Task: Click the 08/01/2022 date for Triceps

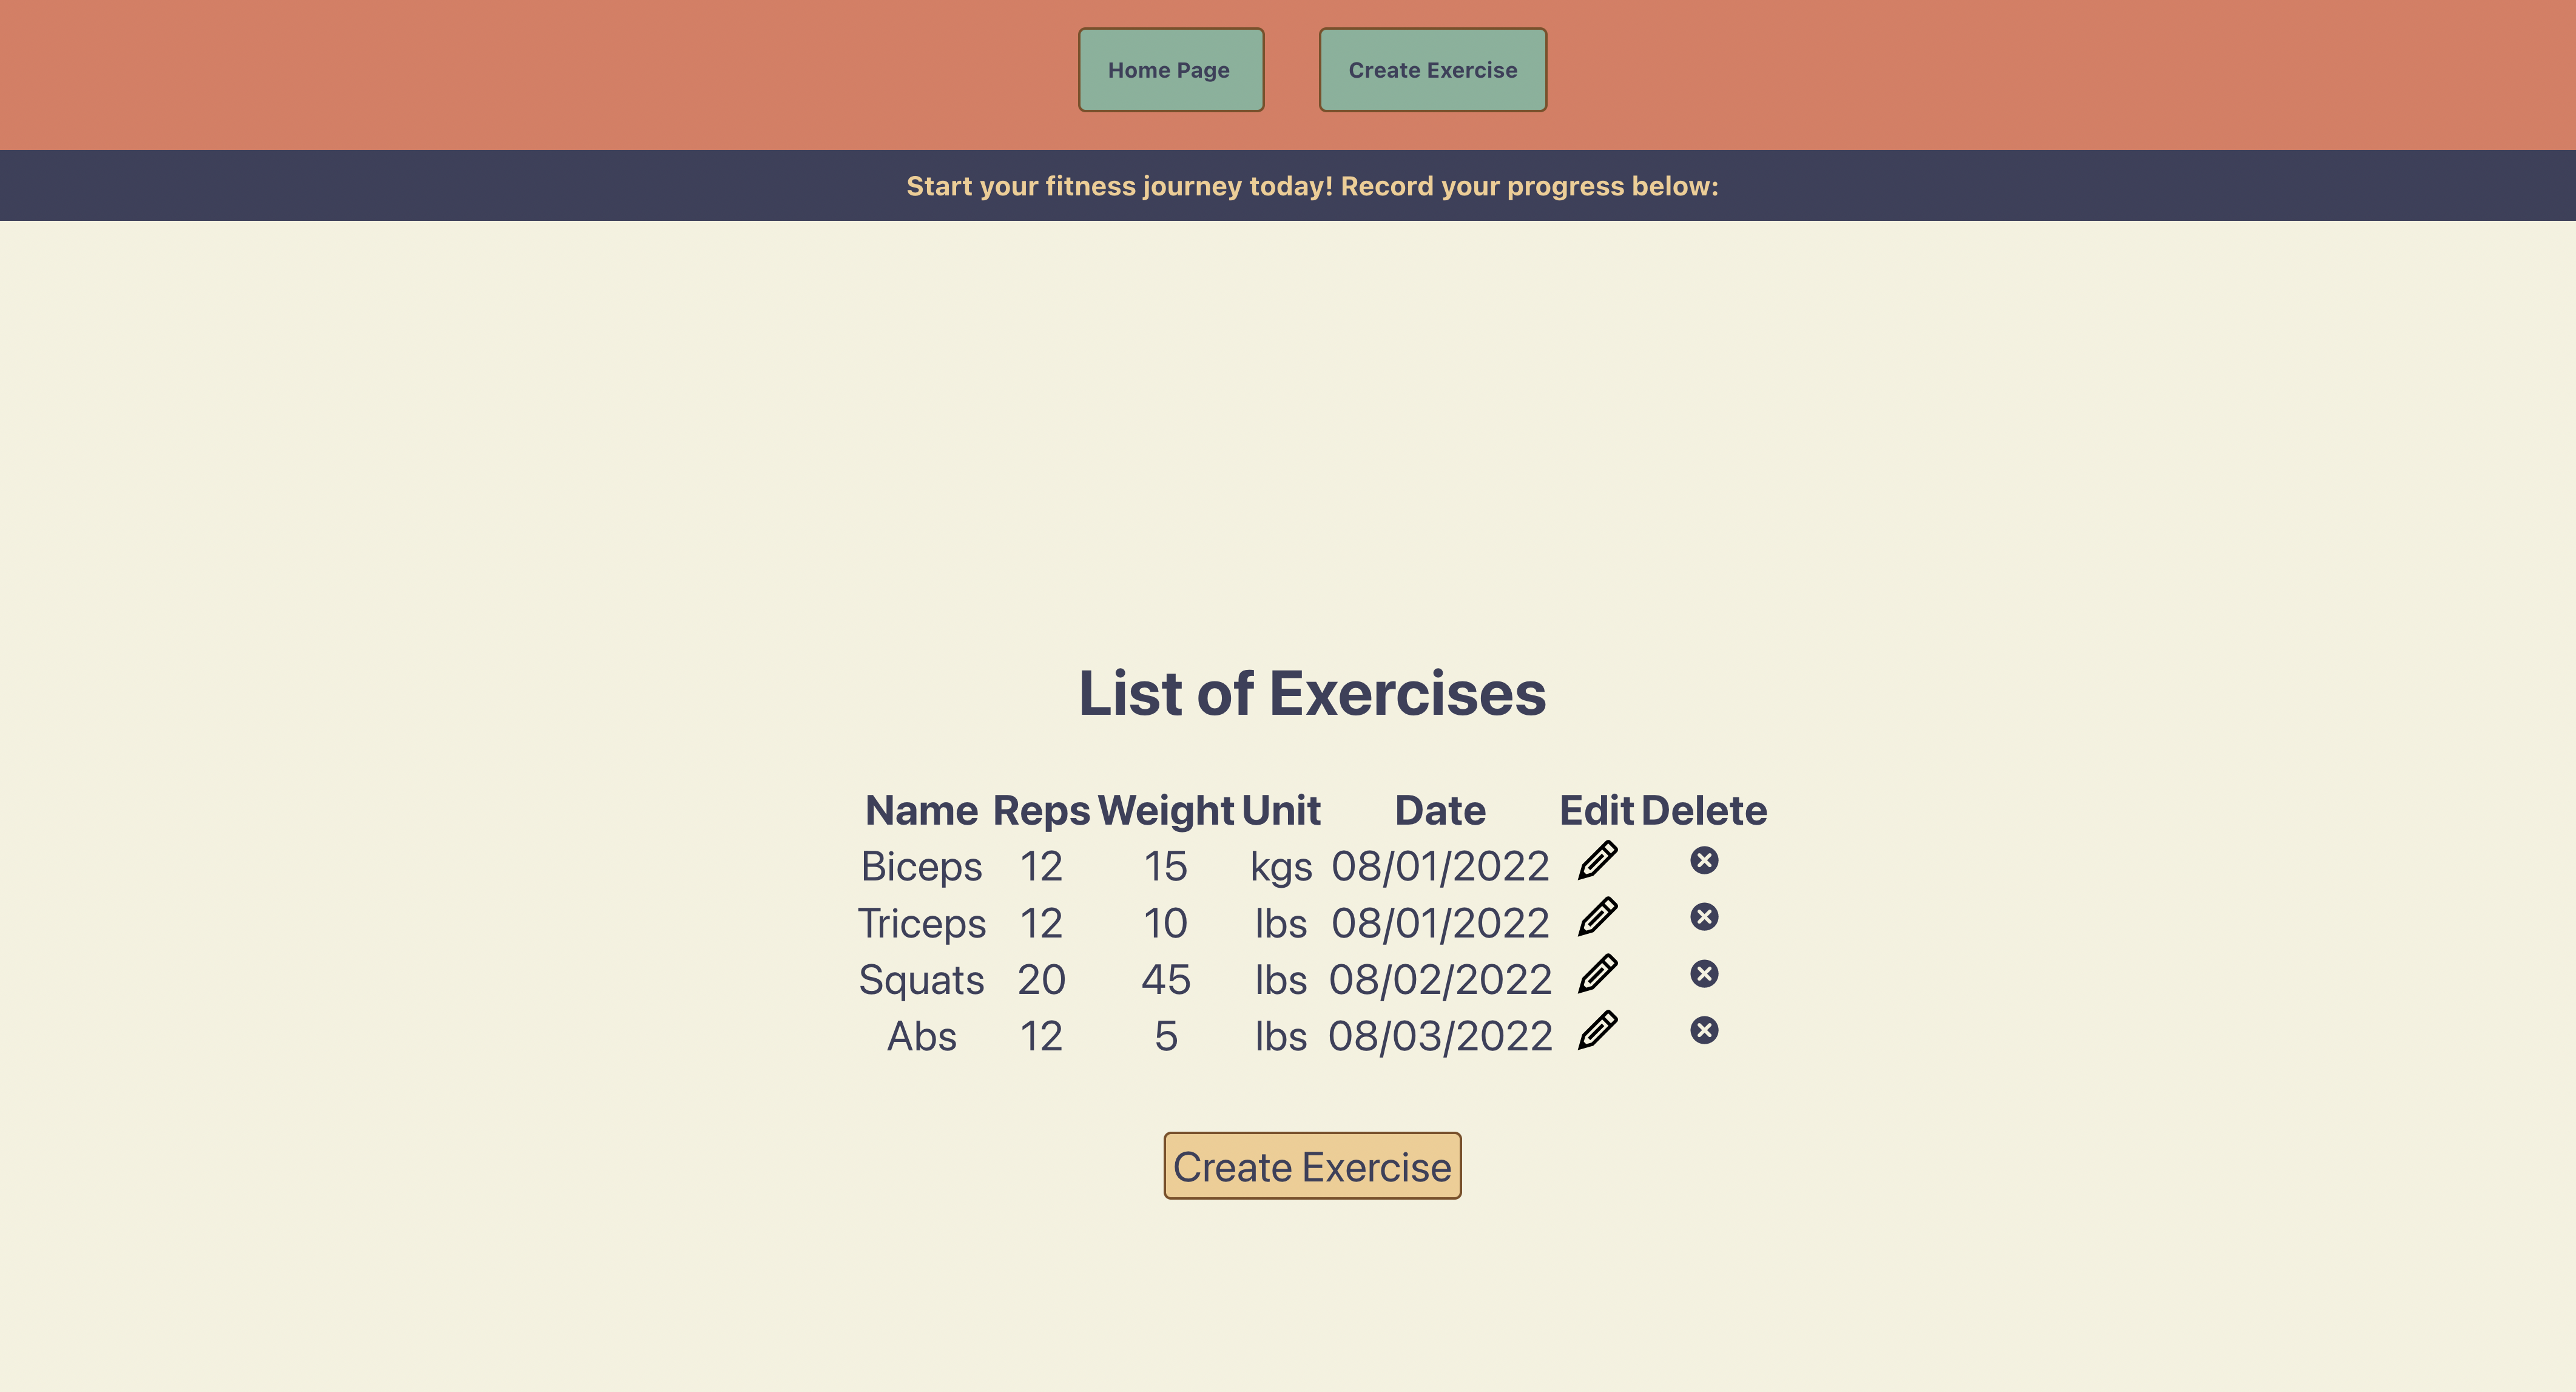Action: pos(1440,924)
